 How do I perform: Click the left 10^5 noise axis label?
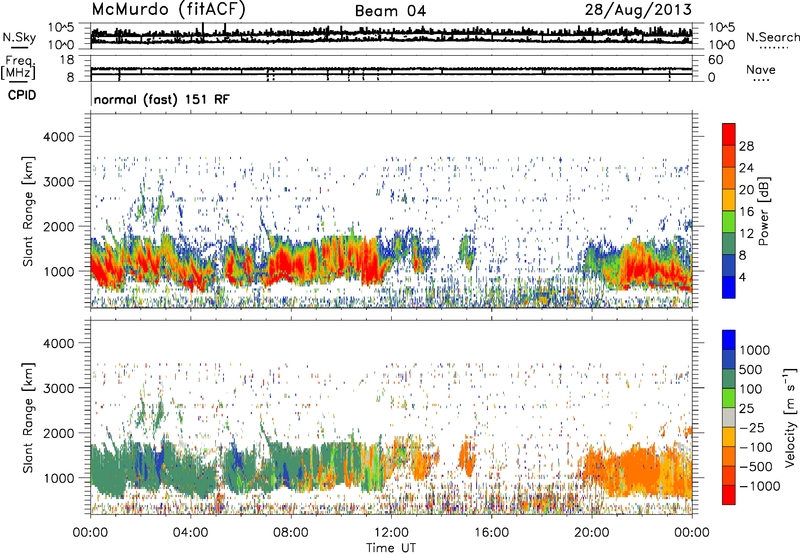coord(61,27)
